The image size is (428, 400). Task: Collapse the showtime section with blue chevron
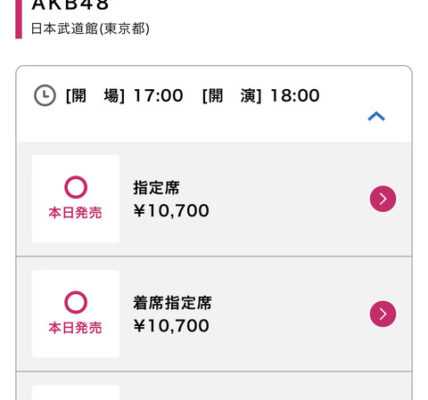coord(376,116)
